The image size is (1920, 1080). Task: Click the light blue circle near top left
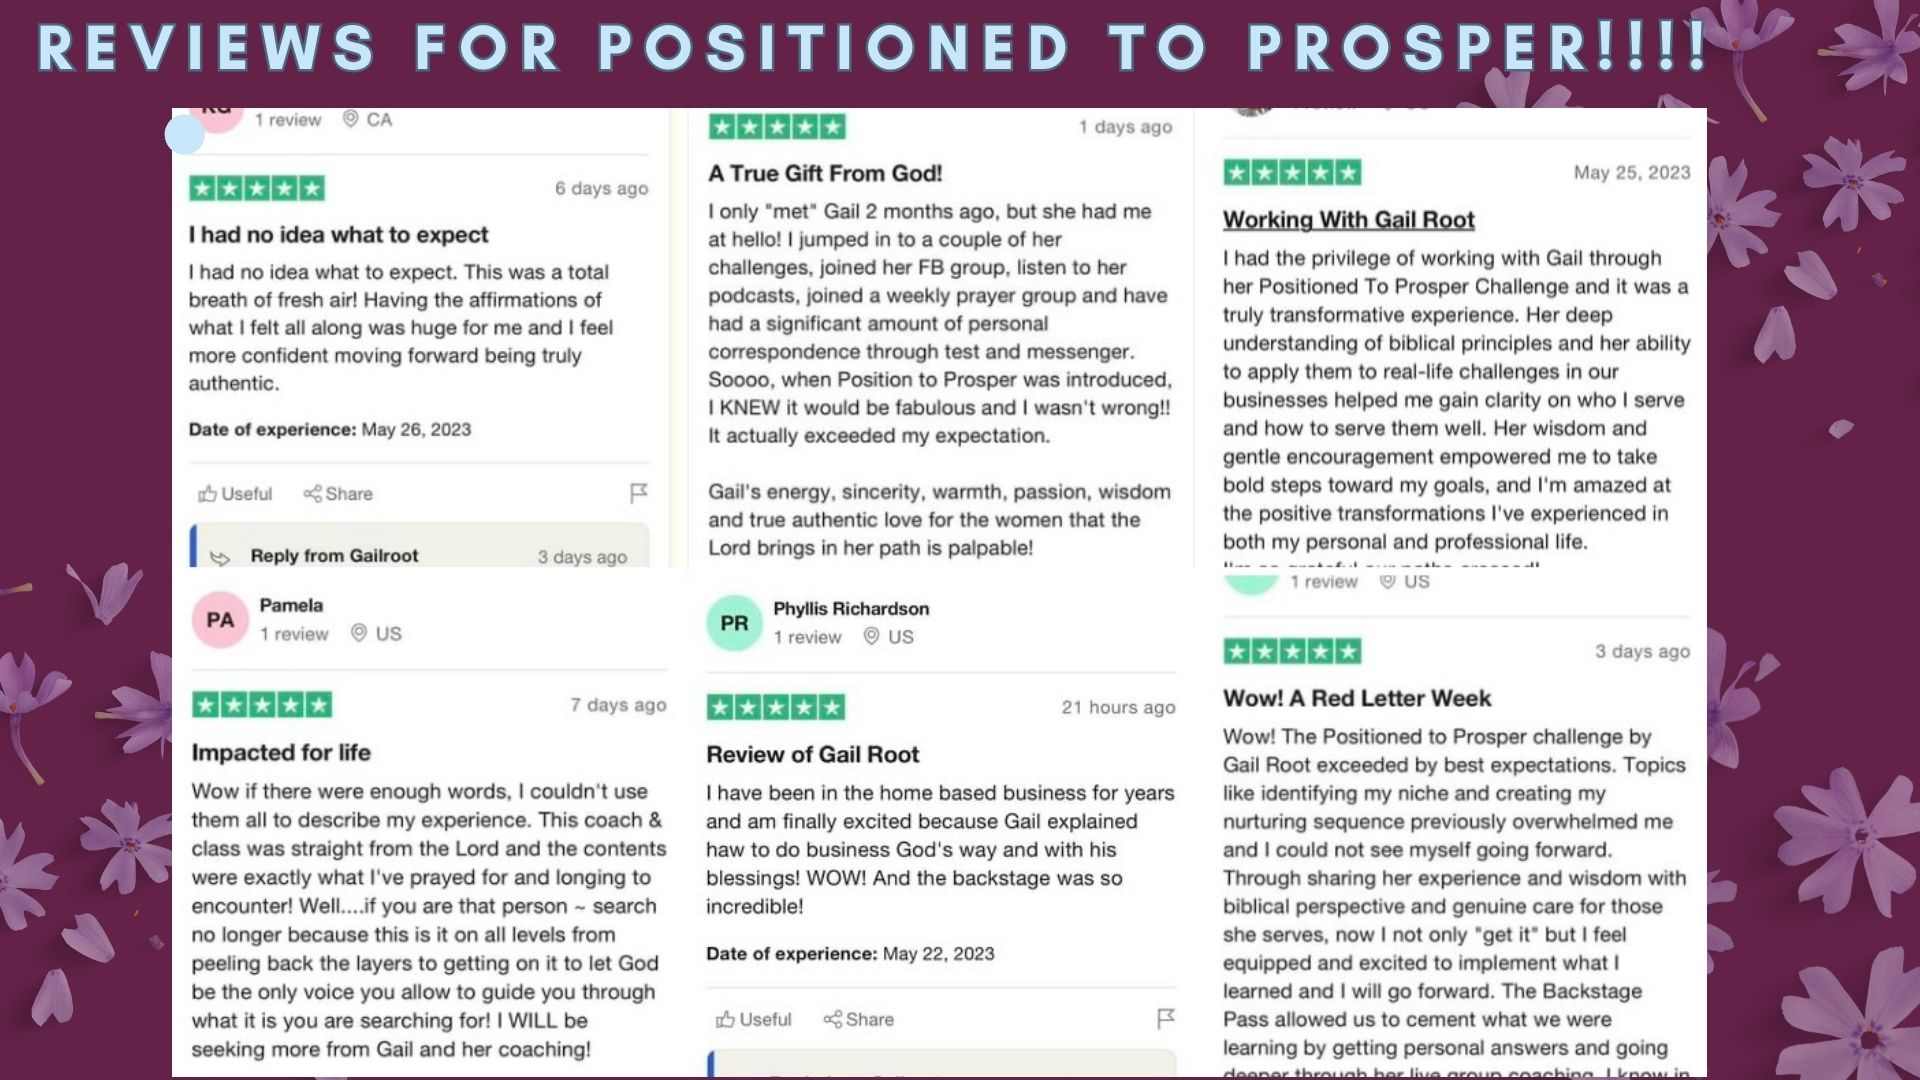point(185,134)
